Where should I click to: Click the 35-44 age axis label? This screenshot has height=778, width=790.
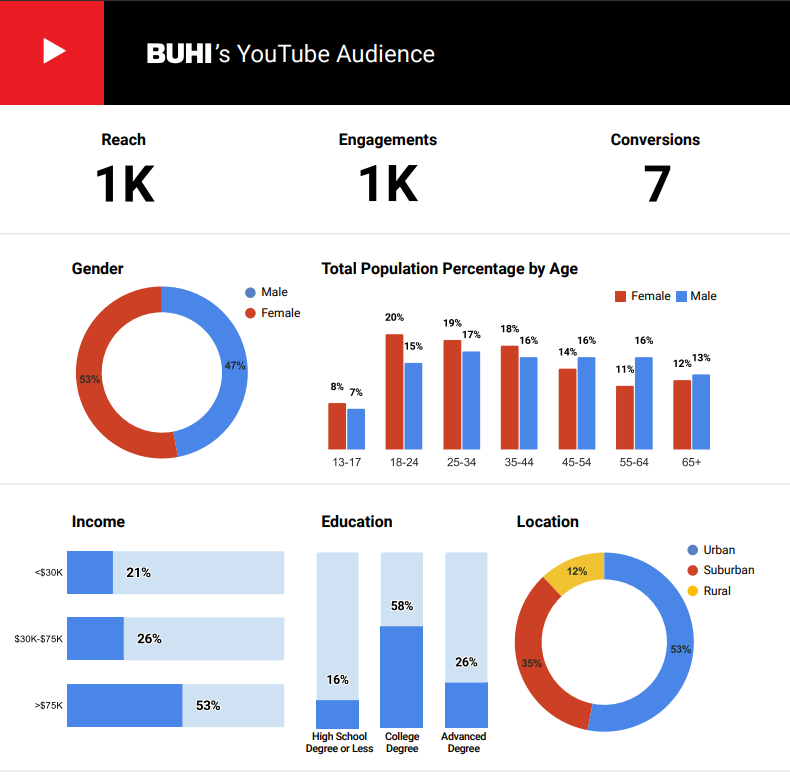click(519, 462)
